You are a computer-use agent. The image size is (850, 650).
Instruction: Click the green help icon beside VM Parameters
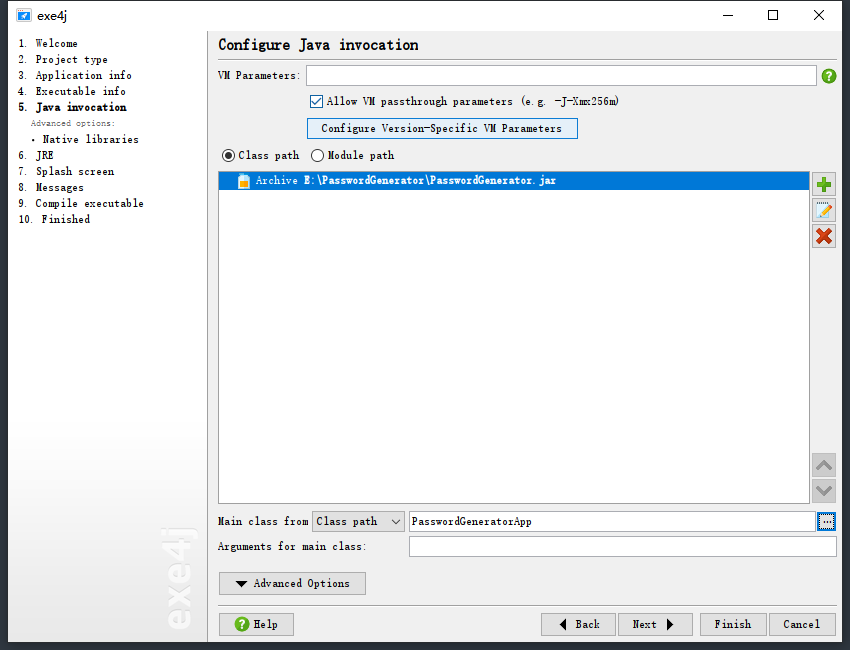tap(828, 76)
